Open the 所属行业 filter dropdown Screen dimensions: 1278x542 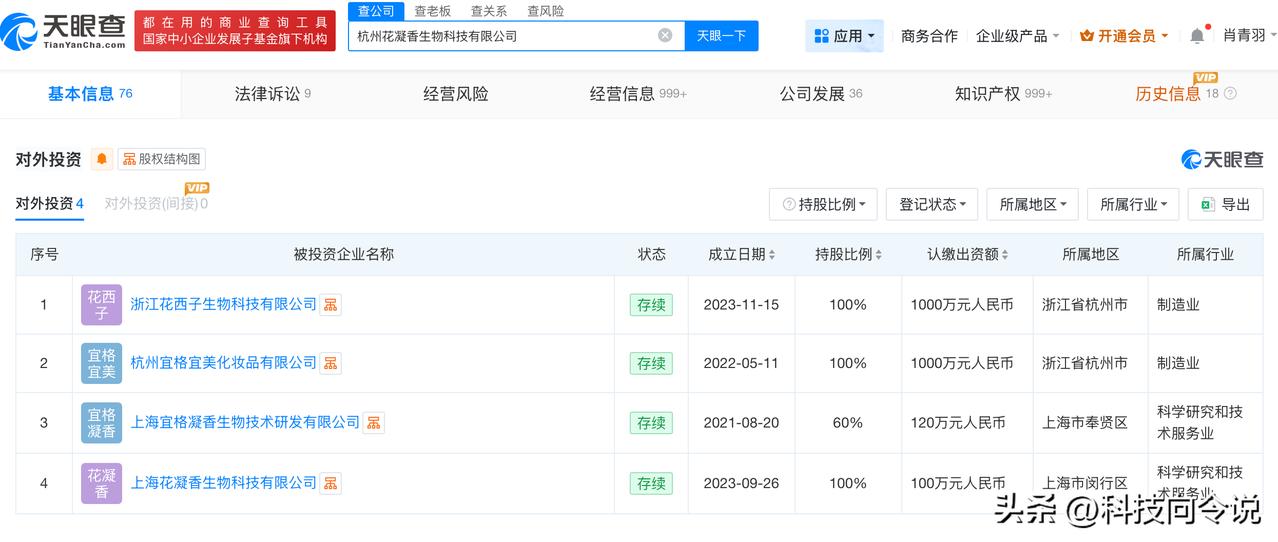click(x=1133, y=204)
